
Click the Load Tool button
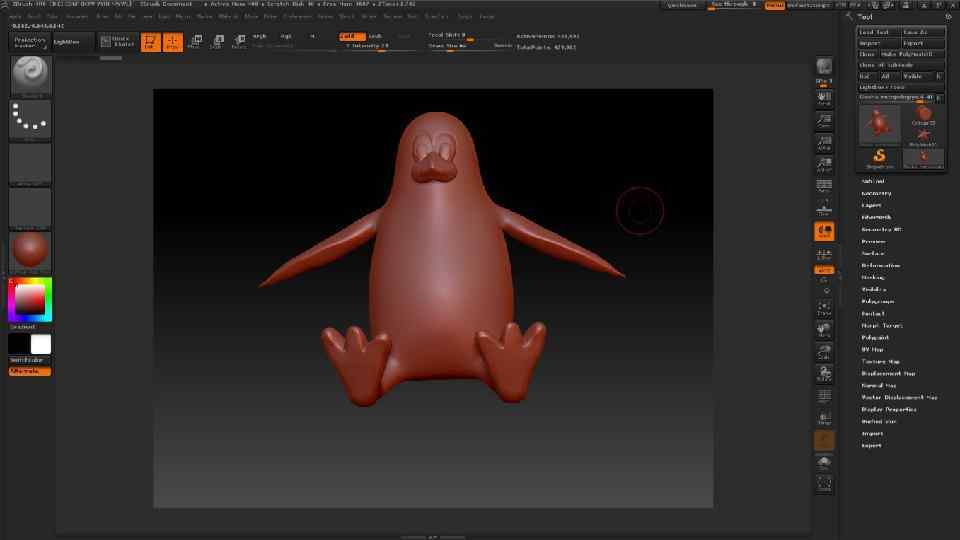(x=880, y=32)
